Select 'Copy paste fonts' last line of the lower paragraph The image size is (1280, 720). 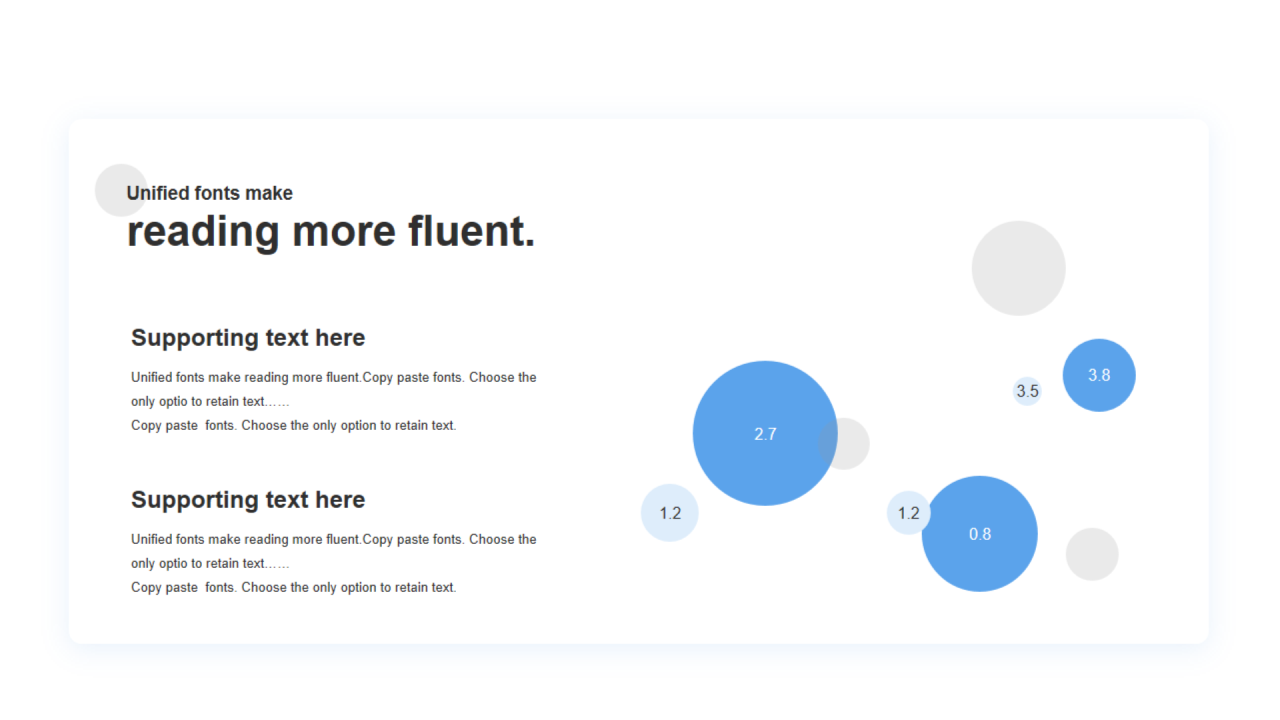(x=294, y=588)
